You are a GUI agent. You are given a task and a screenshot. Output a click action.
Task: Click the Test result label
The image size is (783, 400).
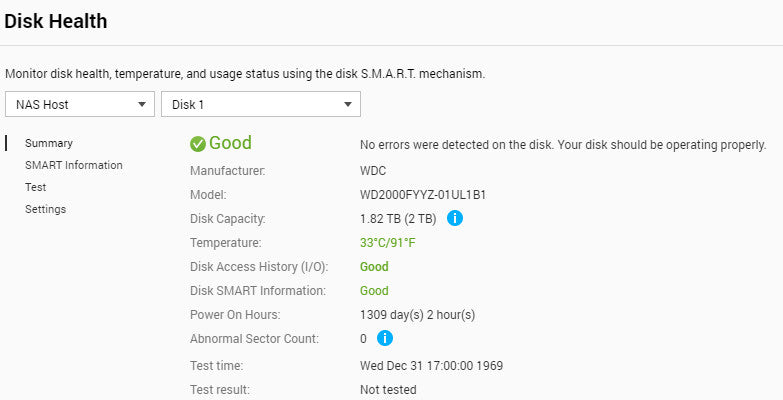[x=220, y=390]
